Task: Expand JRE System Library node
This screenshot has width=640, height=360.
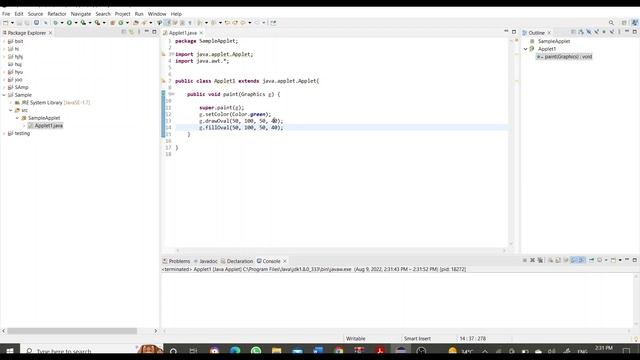Action: [11, 102]
